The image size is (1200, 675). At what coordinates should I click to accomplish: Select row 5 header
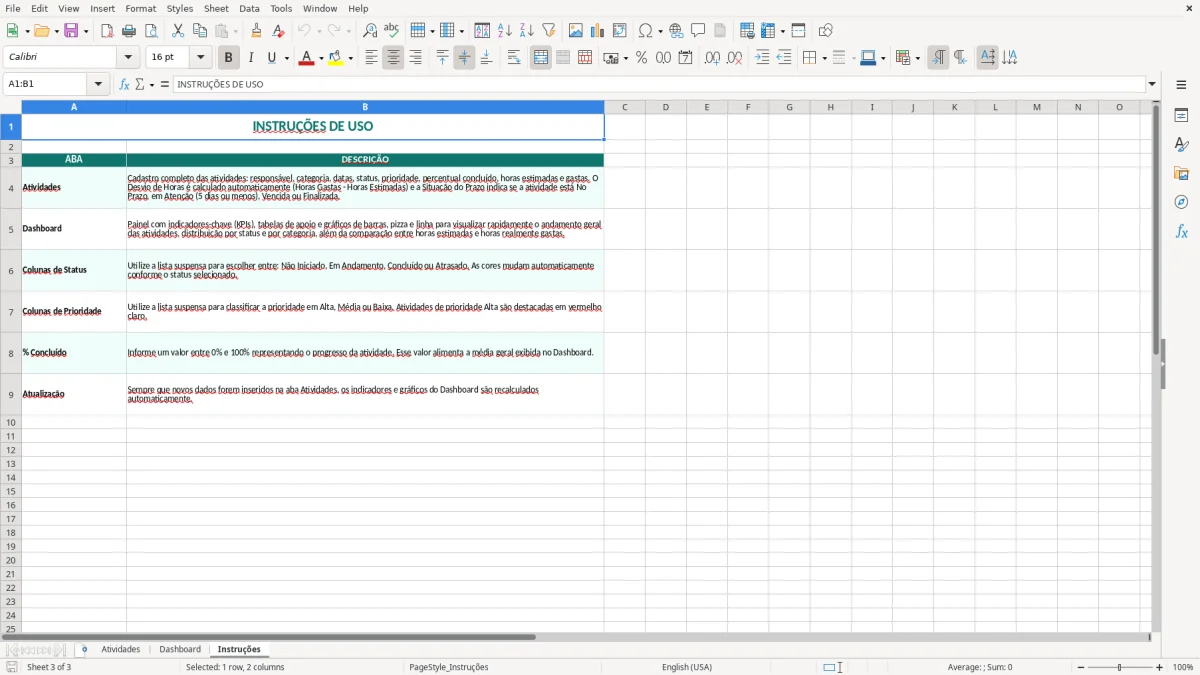point(11,229)
